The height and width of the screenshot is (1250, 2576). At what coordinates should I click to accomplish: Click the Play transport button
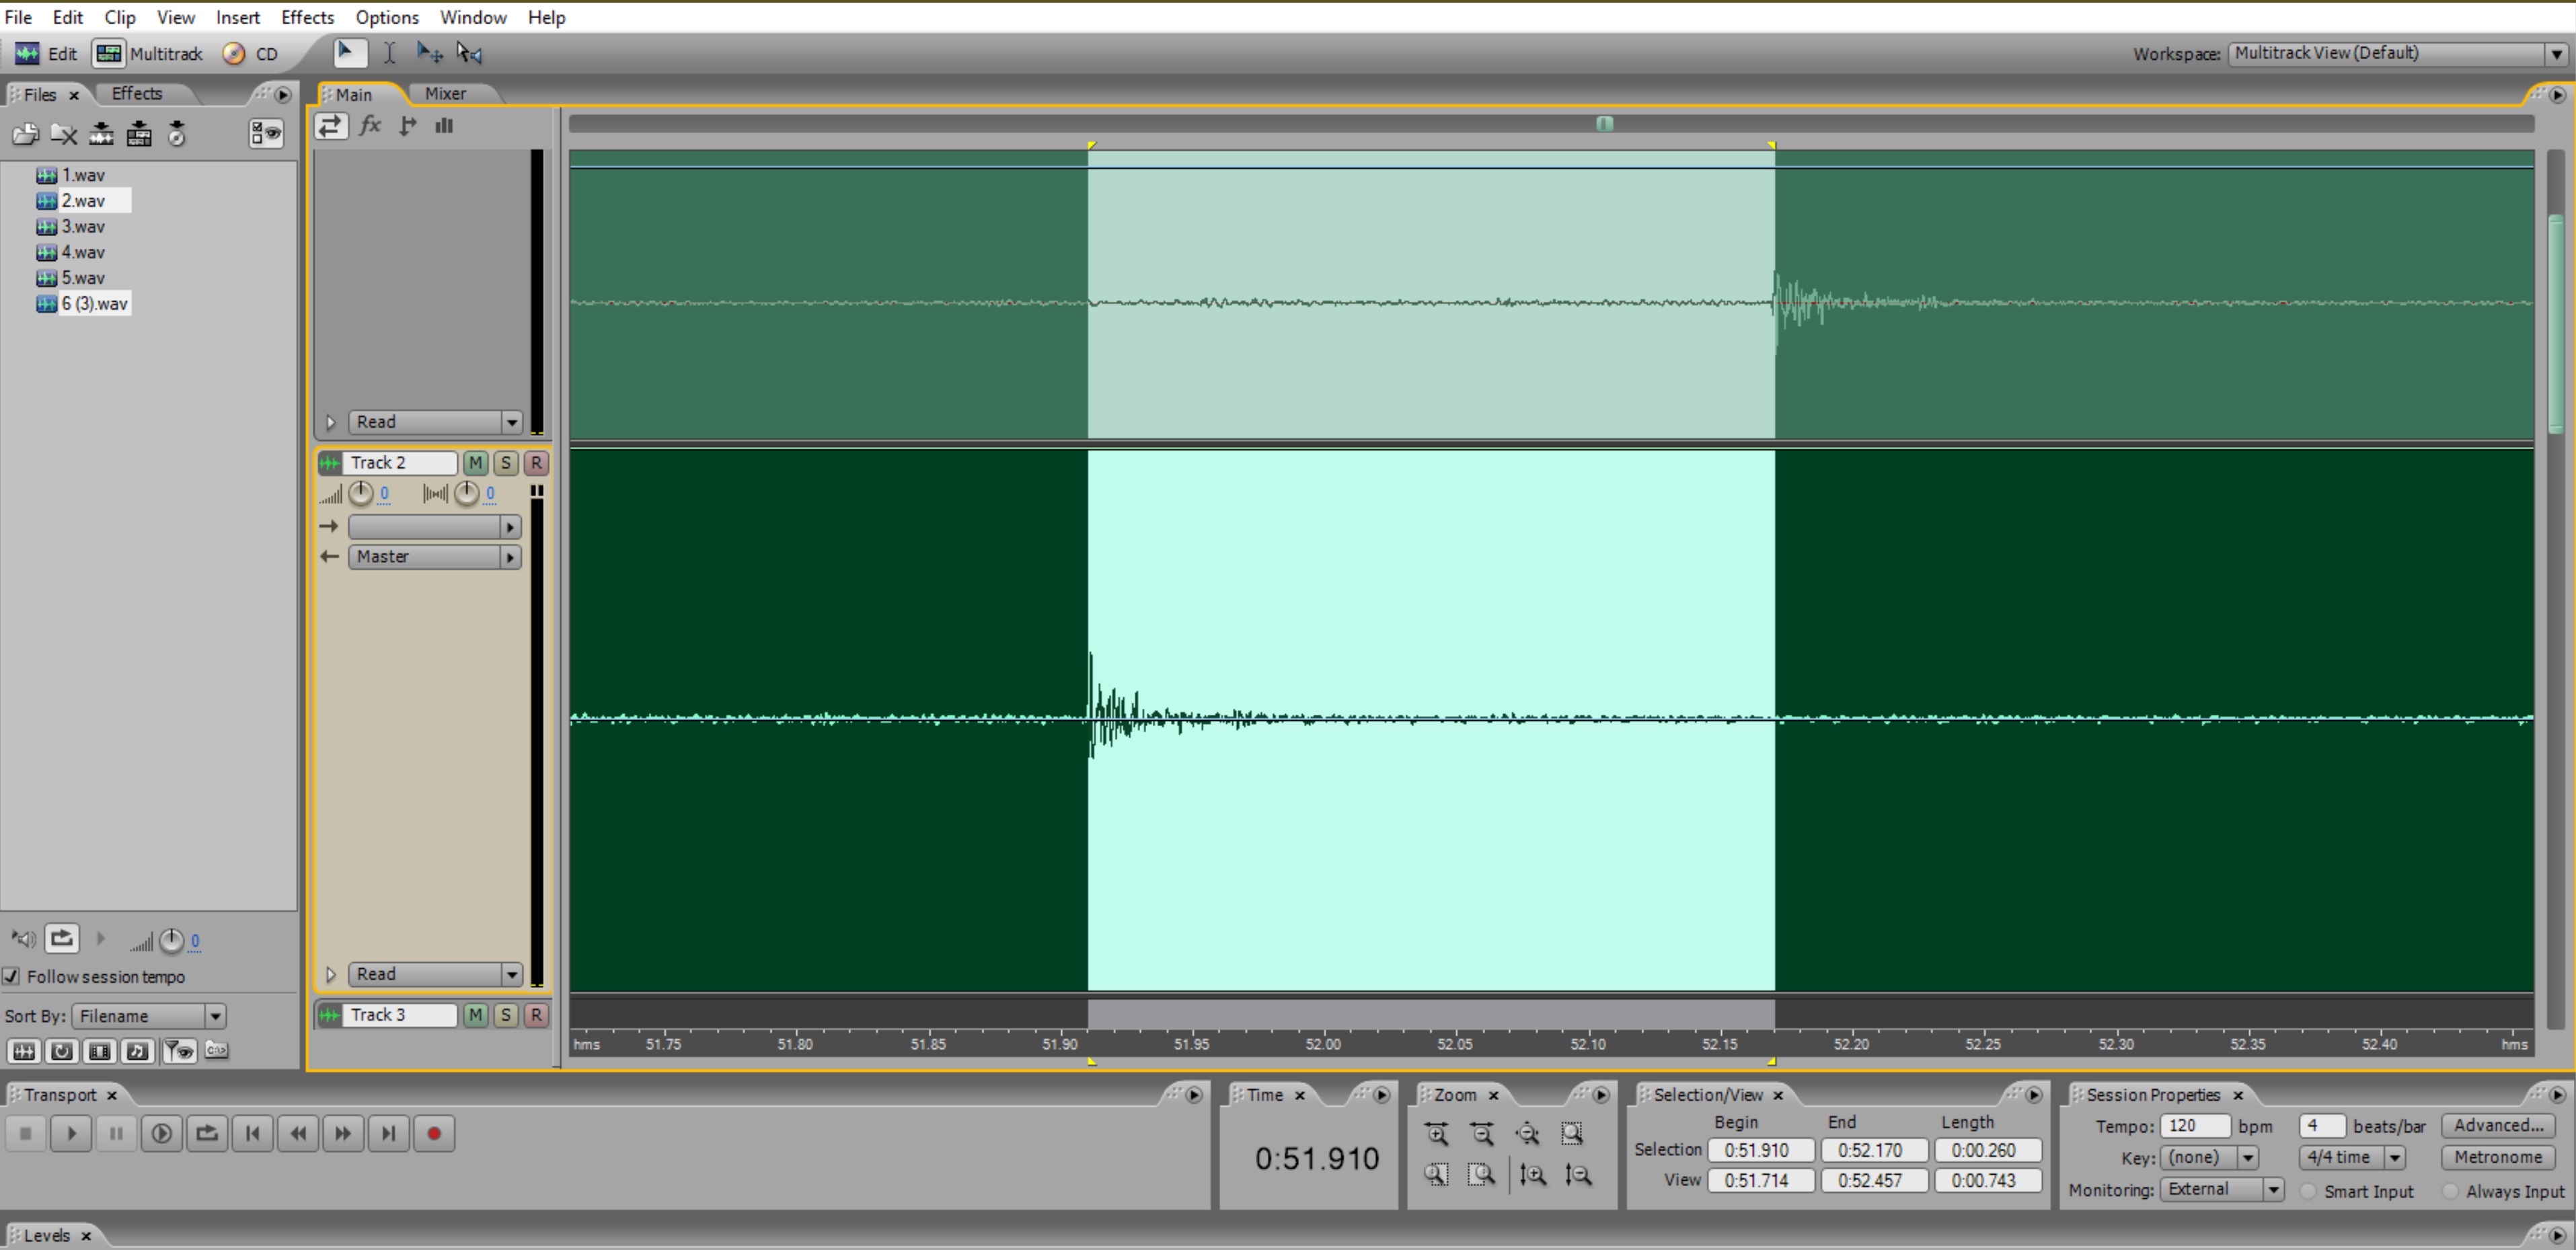click(x=71, y=1133)
